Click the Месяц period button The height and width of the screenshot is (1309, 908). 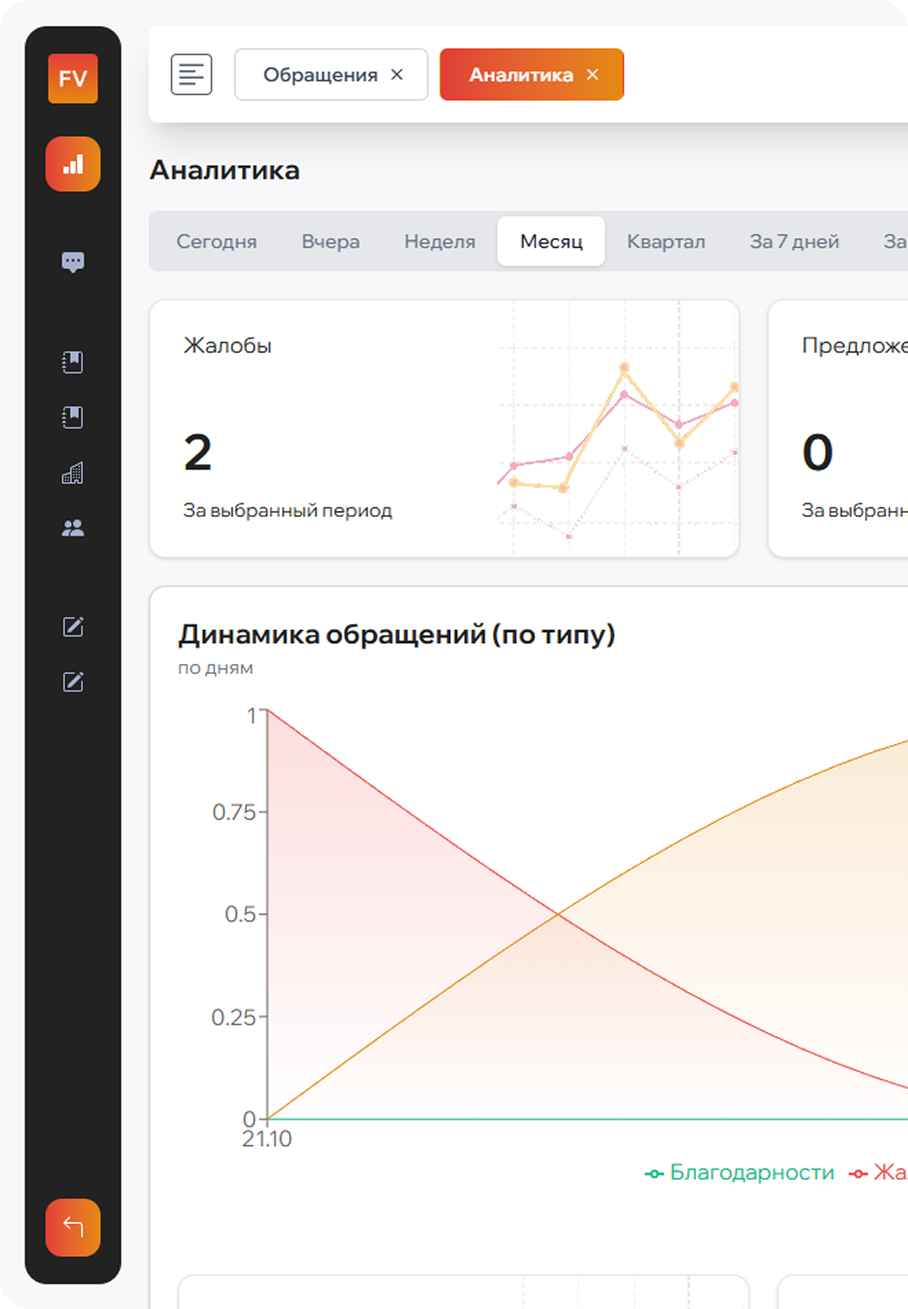coord(550,241)
